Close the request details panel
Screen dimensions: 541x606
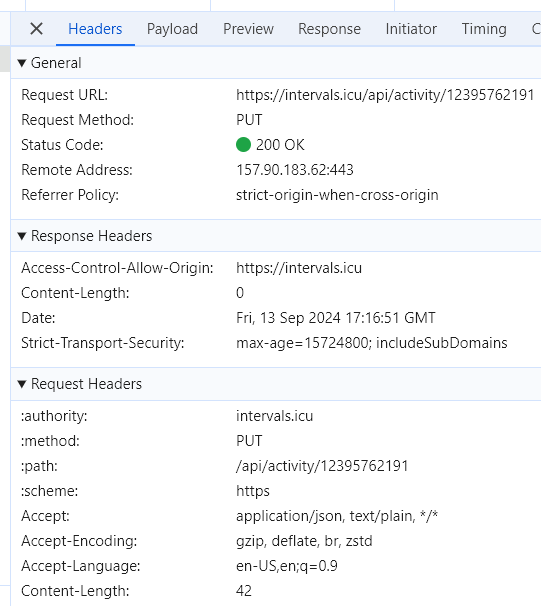point(36,29)
